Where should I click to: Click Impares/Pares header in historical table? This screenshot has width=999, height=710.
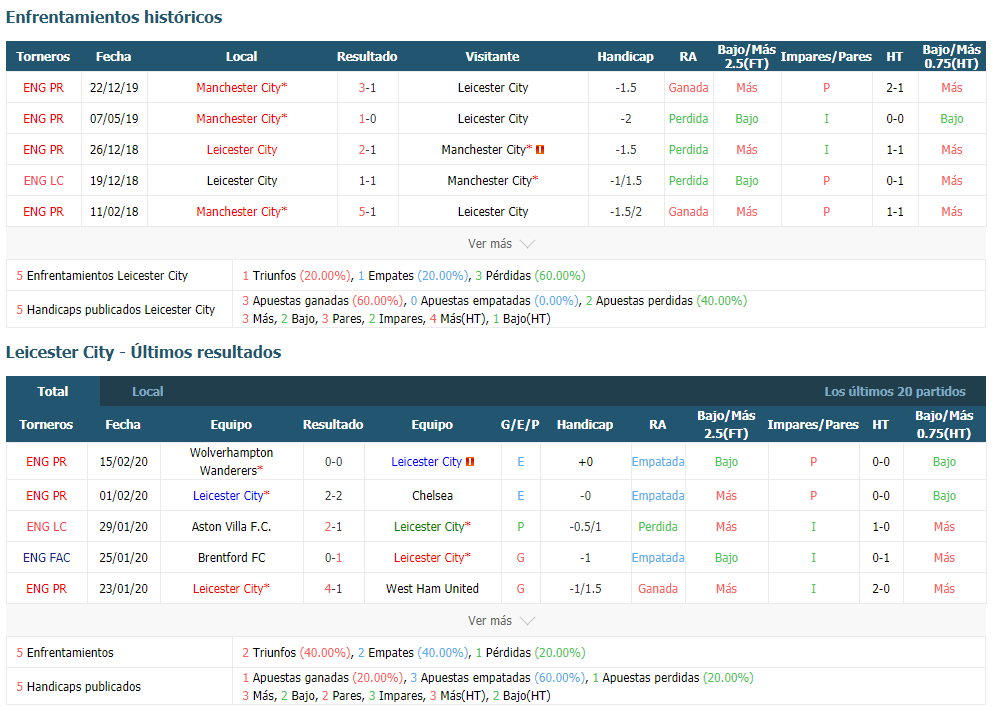[x=826, y=57]
